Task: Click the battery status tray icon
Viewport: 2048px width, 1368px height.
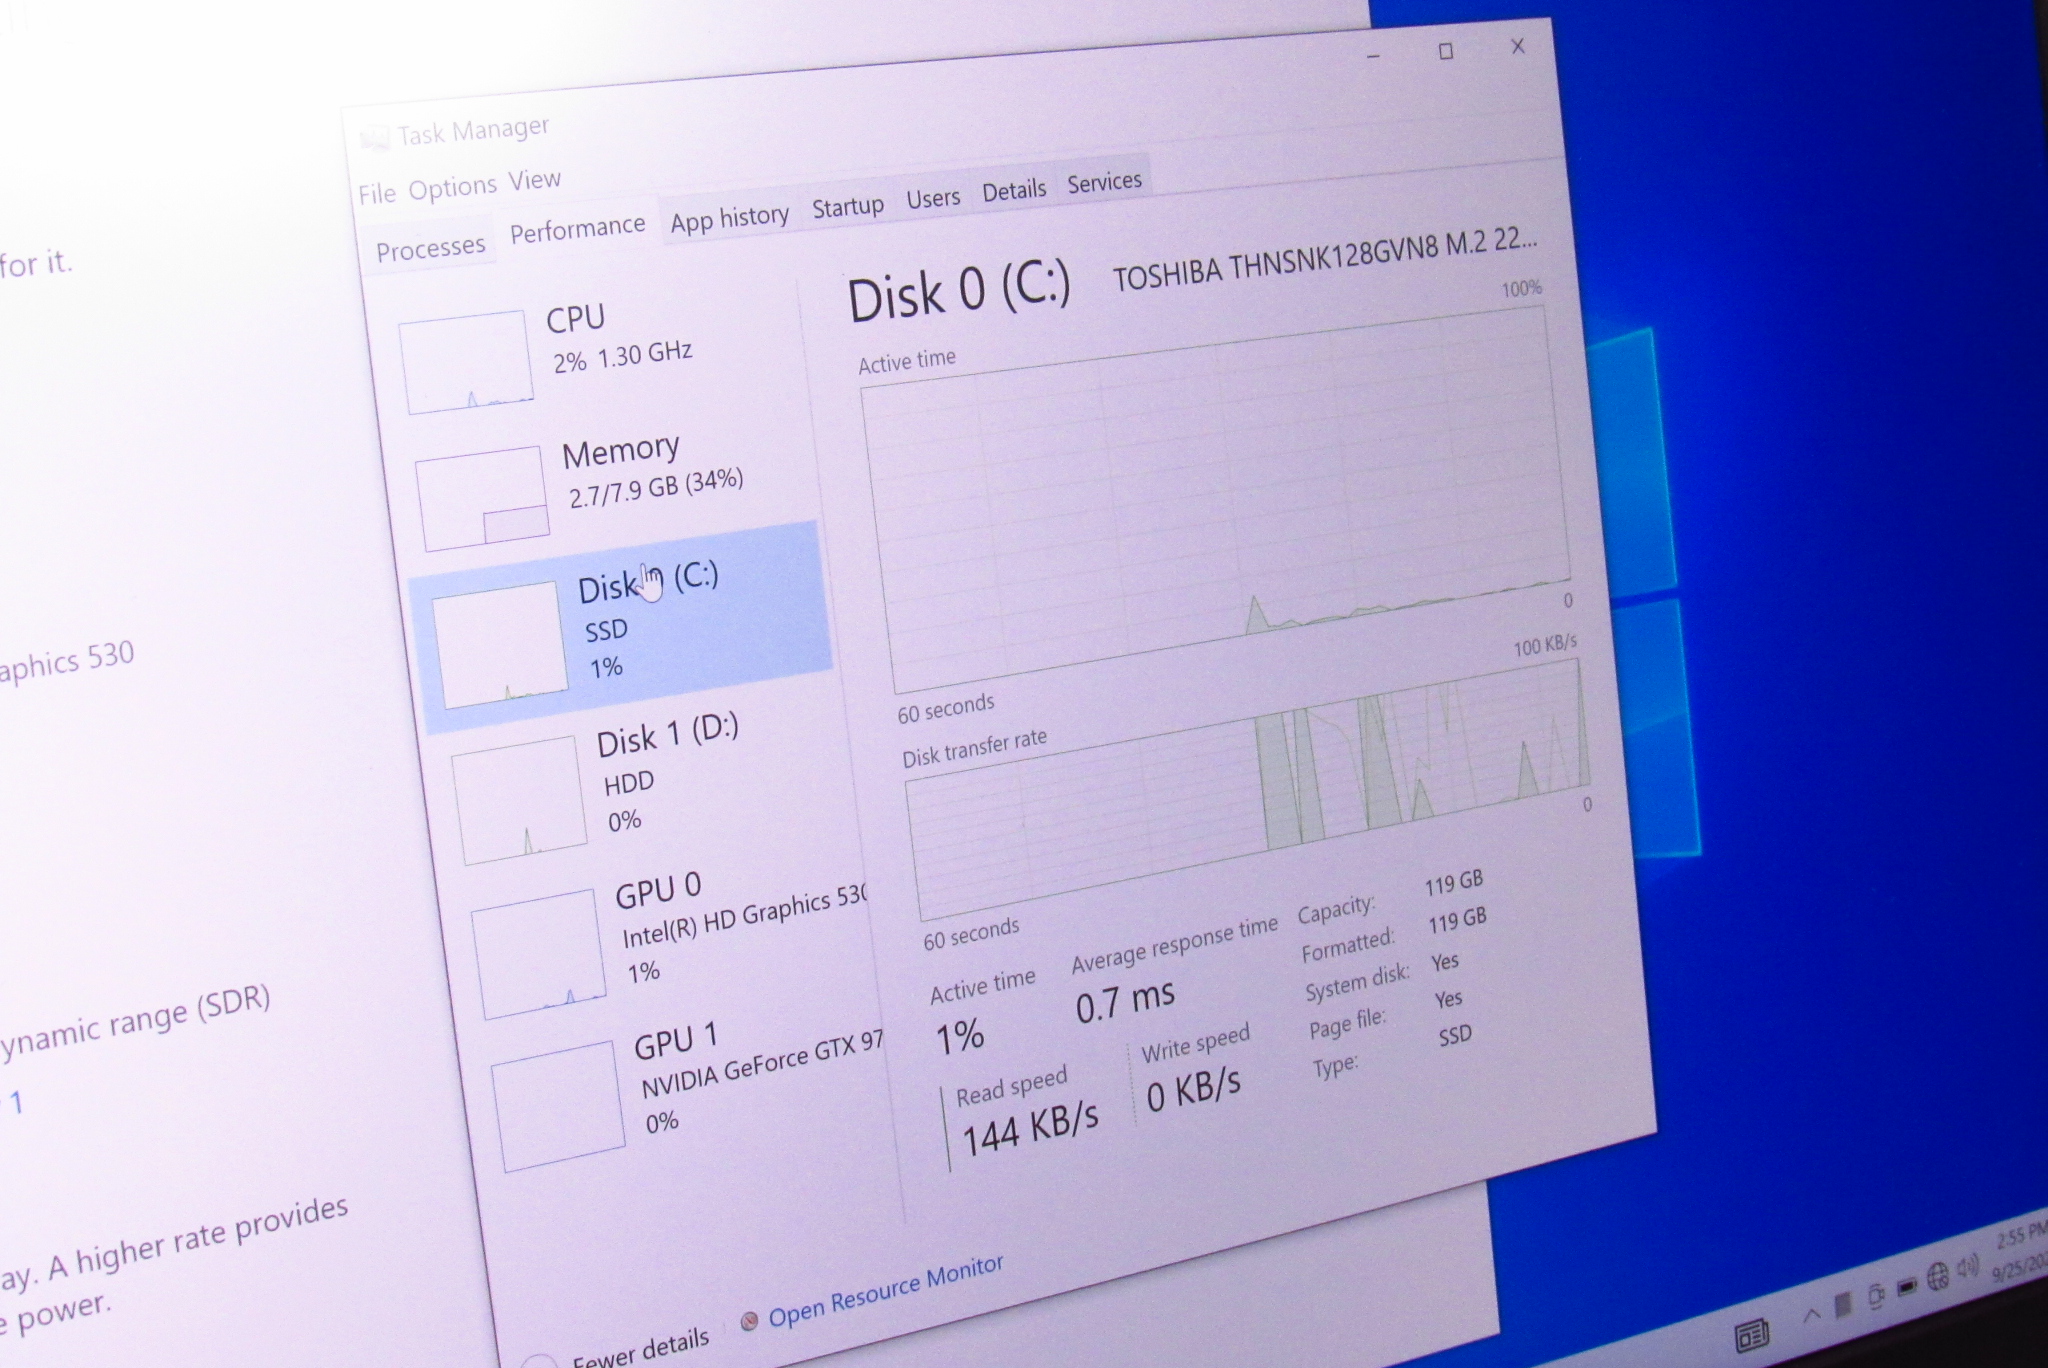Action: [1906, 1286]
